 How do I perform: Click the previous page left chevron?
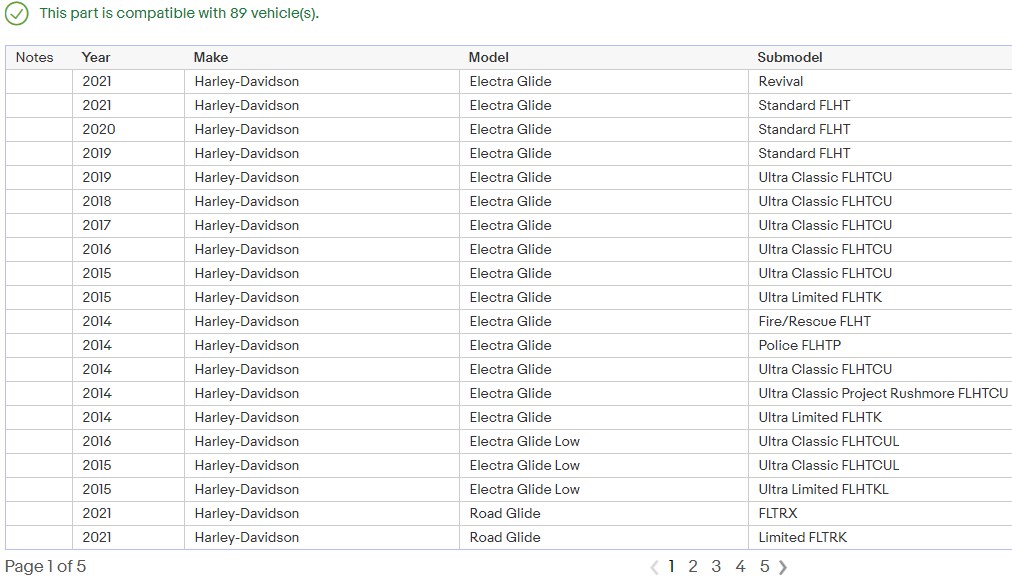coord(654,567)
